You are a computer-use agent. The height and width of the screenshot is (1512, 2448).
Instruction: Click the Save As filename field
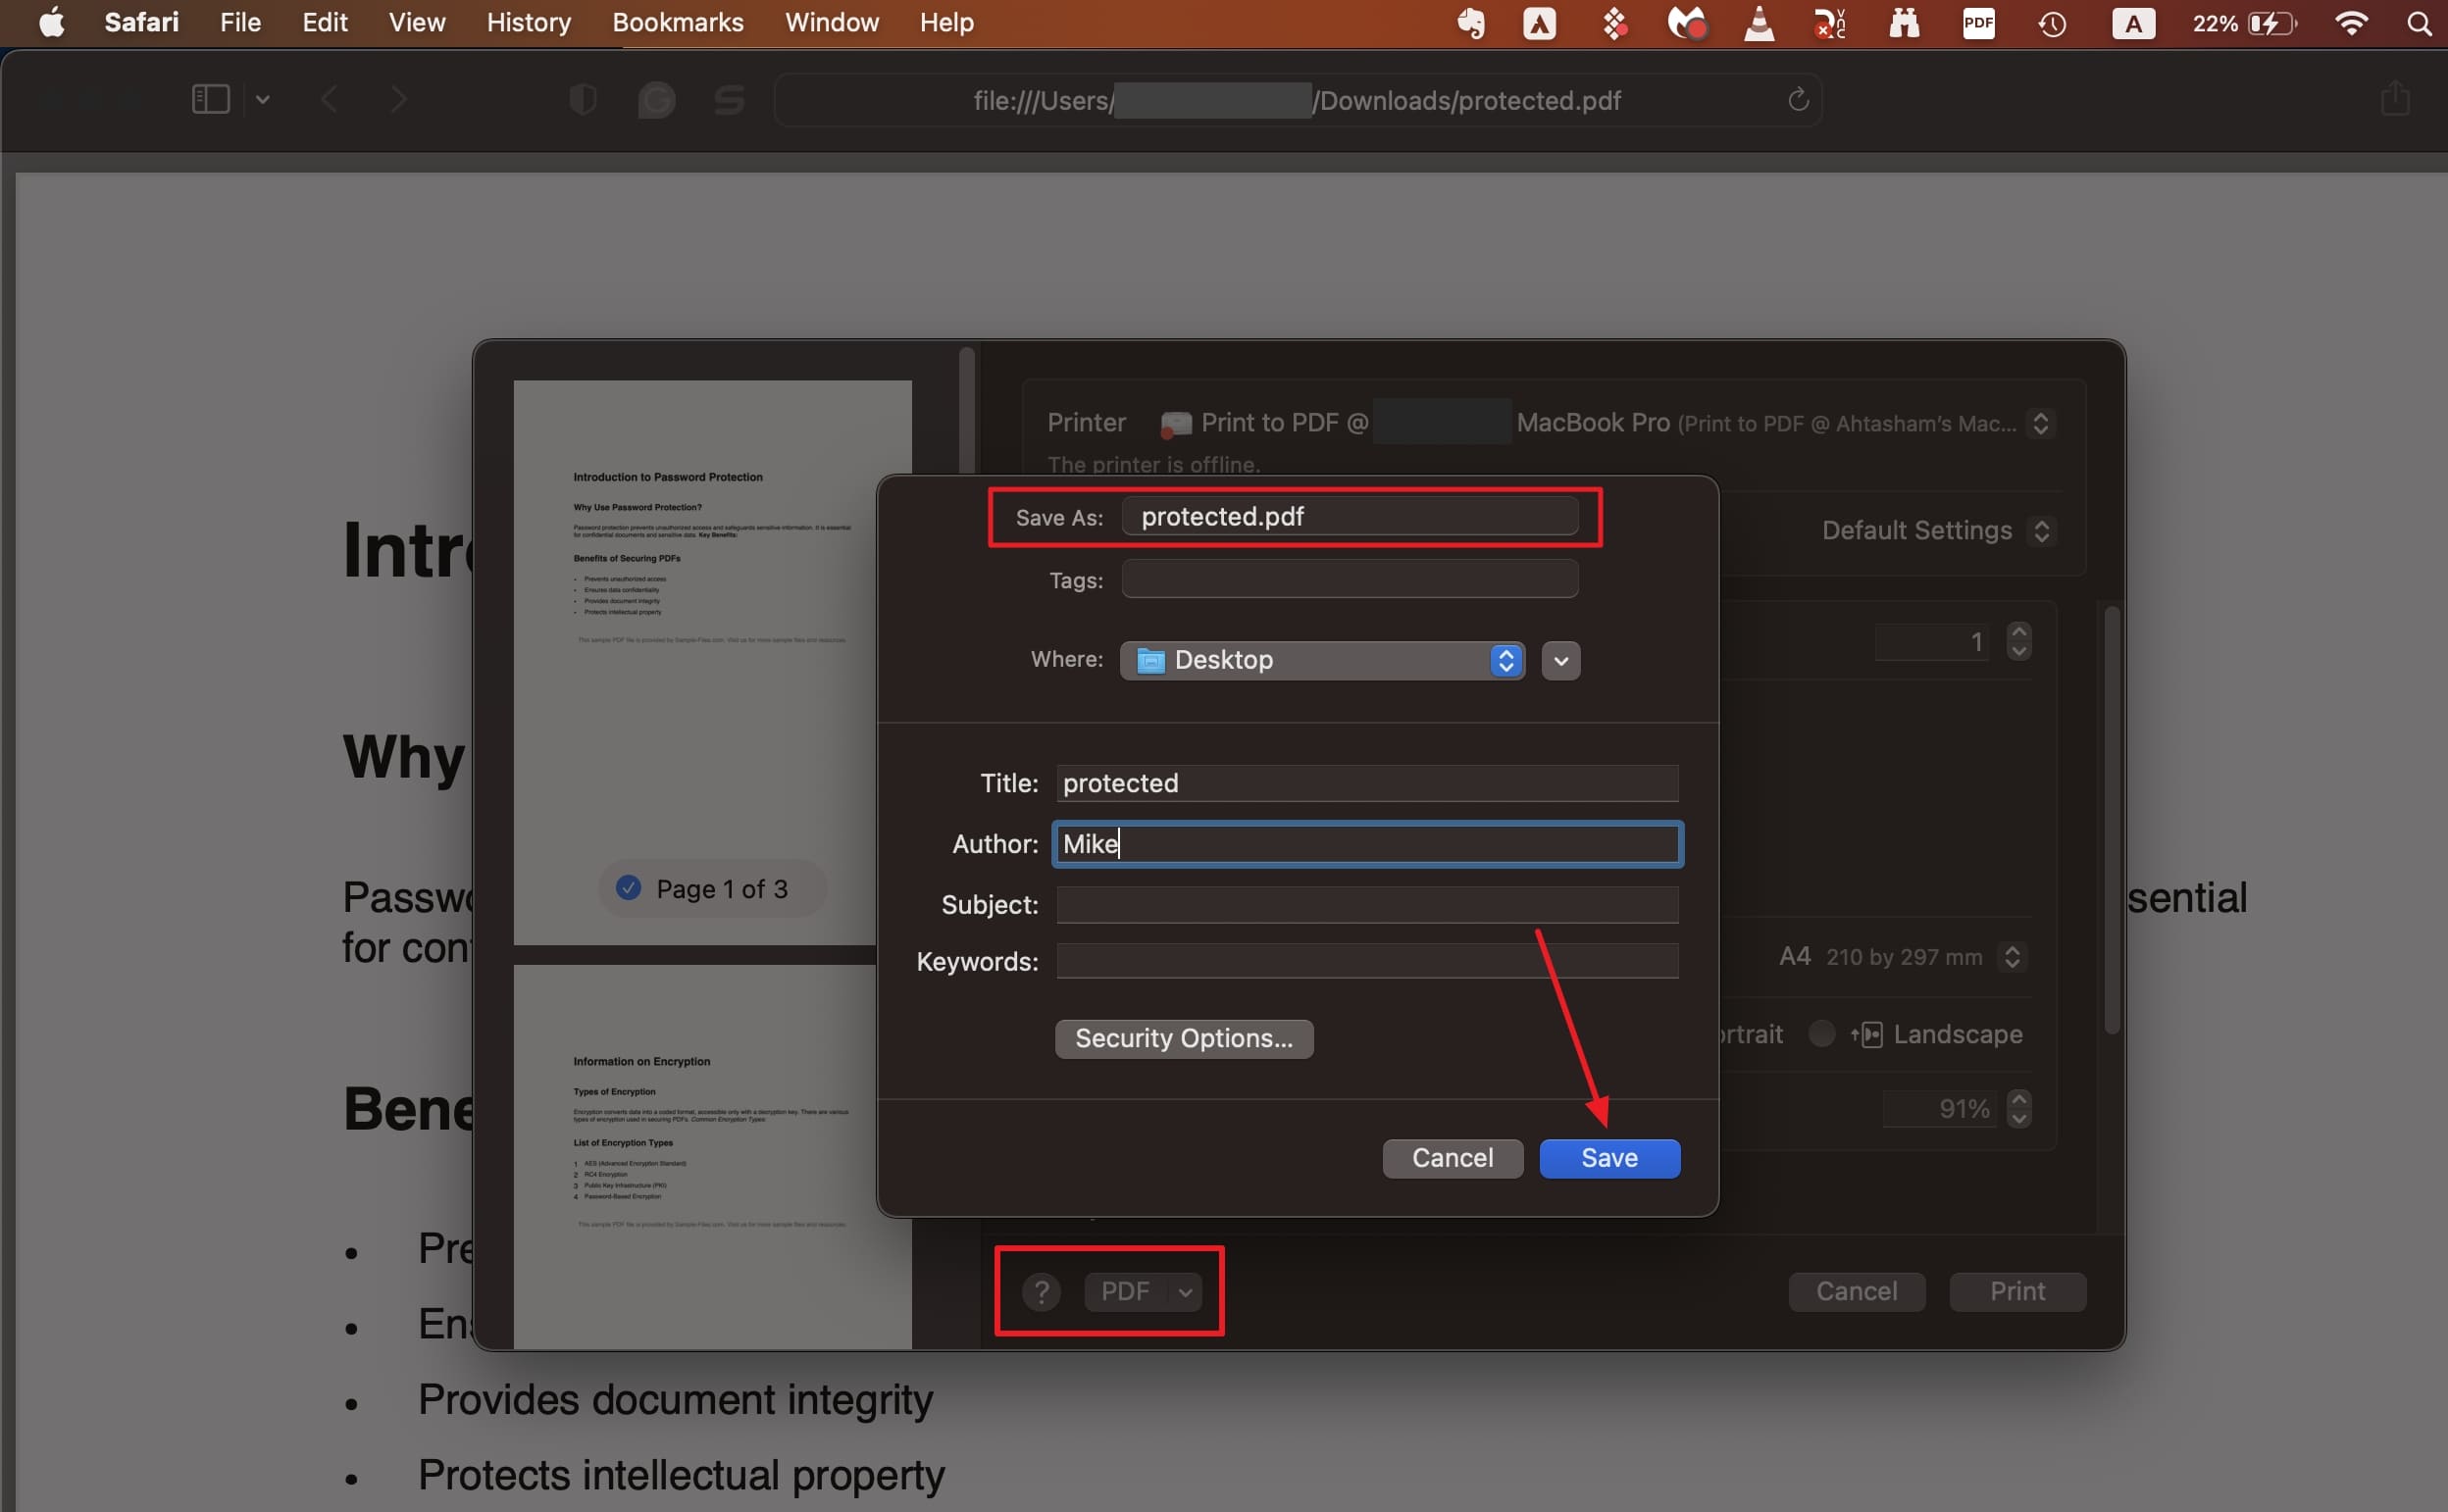coord(1350,516)
